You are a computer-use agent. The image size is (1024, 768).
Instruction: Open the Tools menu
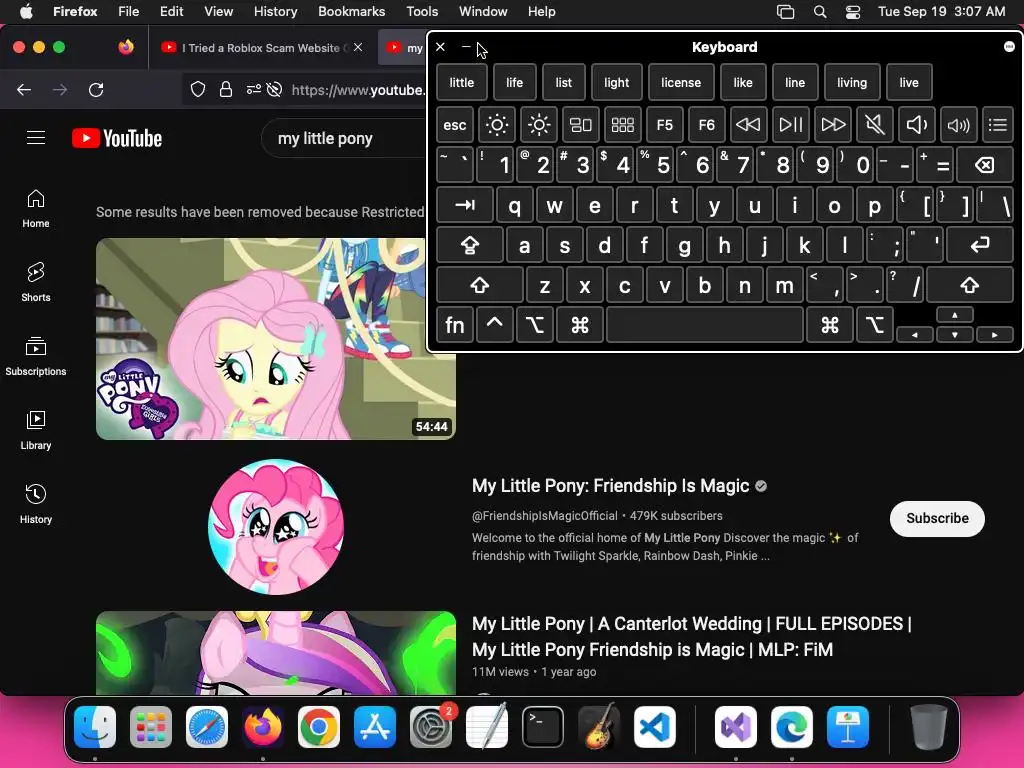[x=422, y=11]
